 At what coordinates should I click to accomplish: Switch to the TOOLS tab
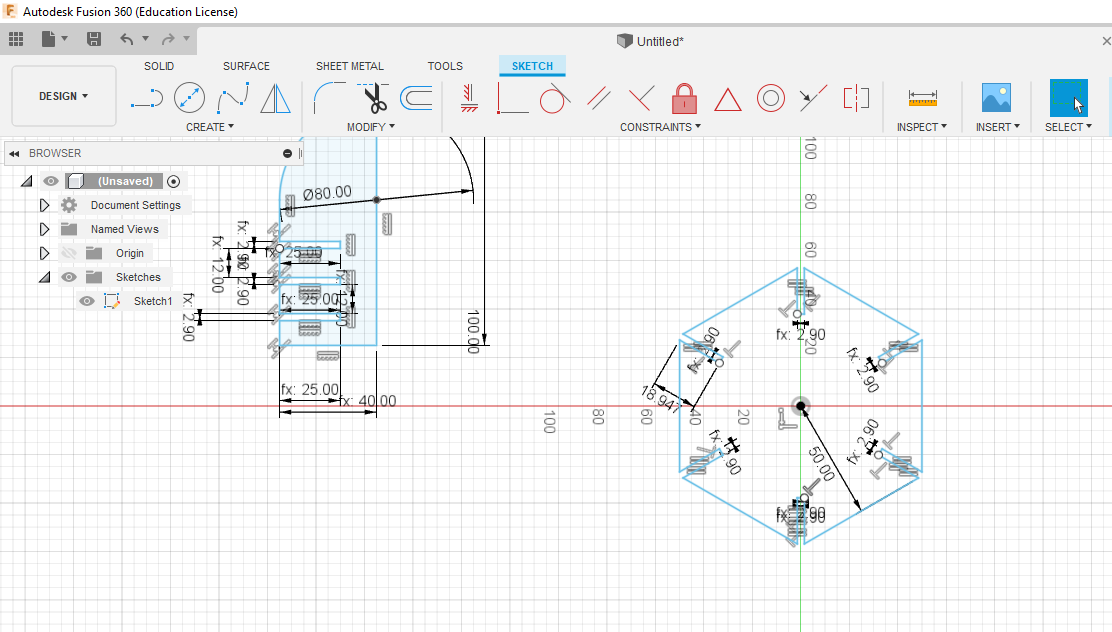pyautogui.click(x=445, y=66)
